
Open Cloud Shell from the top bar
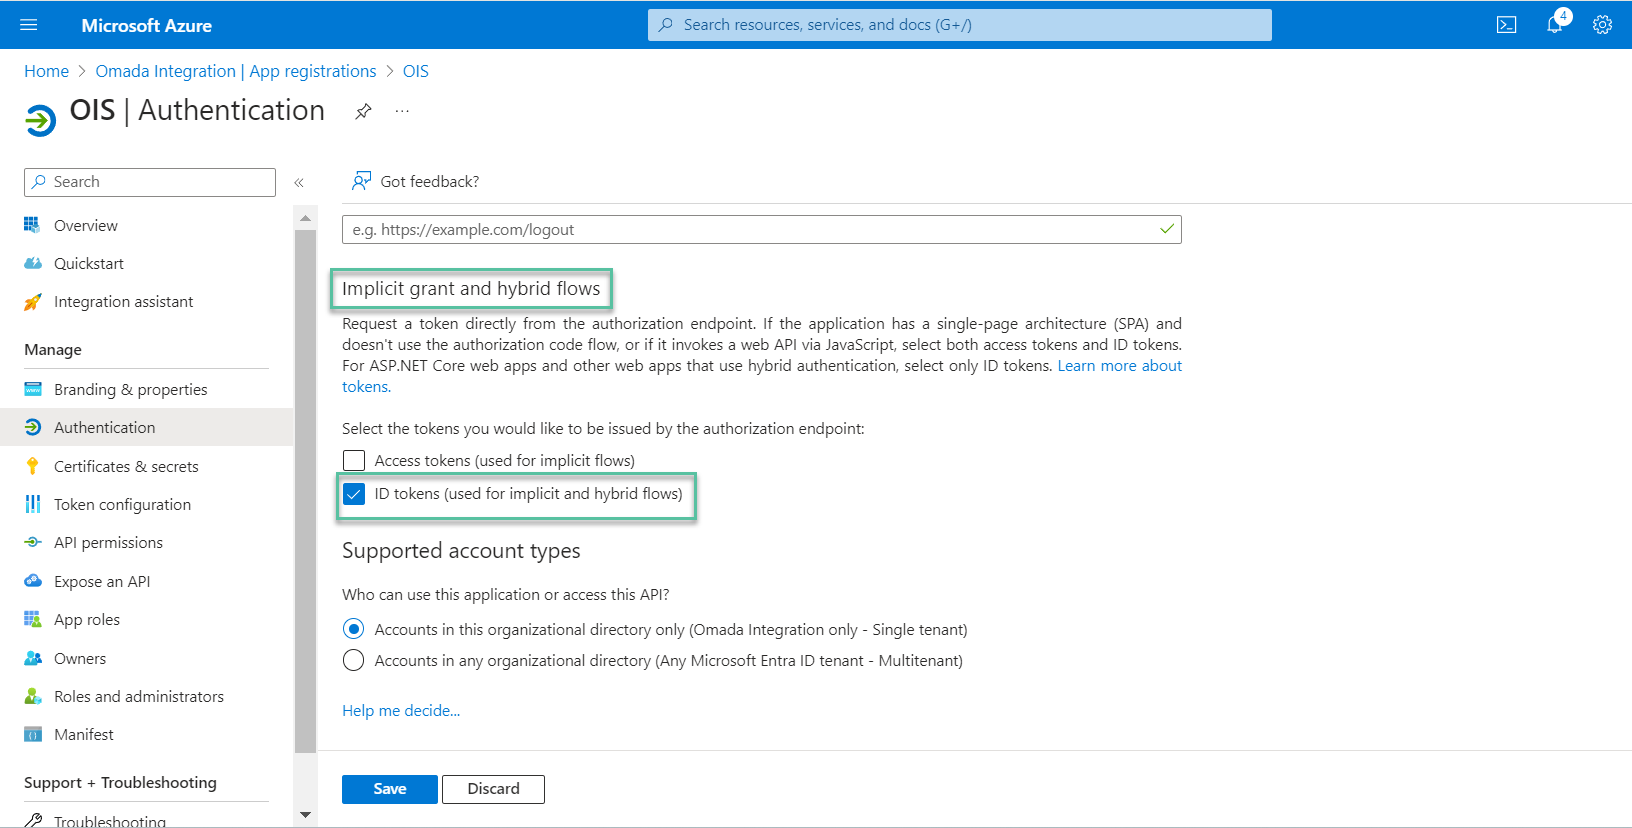(1506, 25)
